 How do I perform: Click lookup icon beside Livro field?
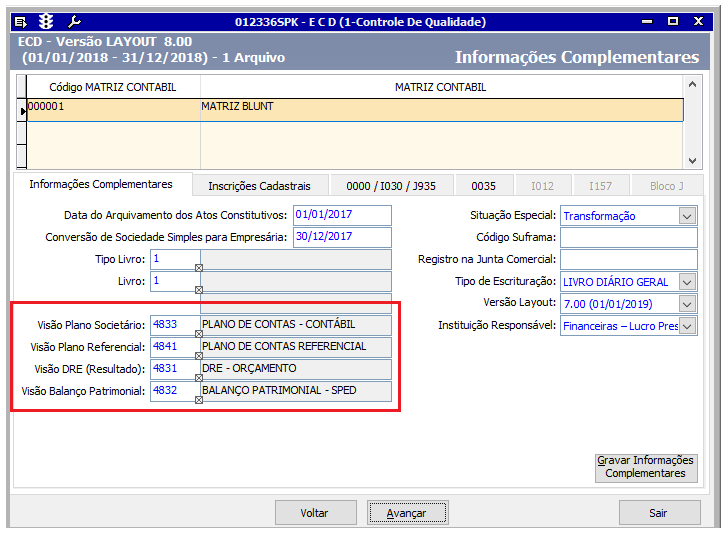pyautogui.click(x=199, y=290)
